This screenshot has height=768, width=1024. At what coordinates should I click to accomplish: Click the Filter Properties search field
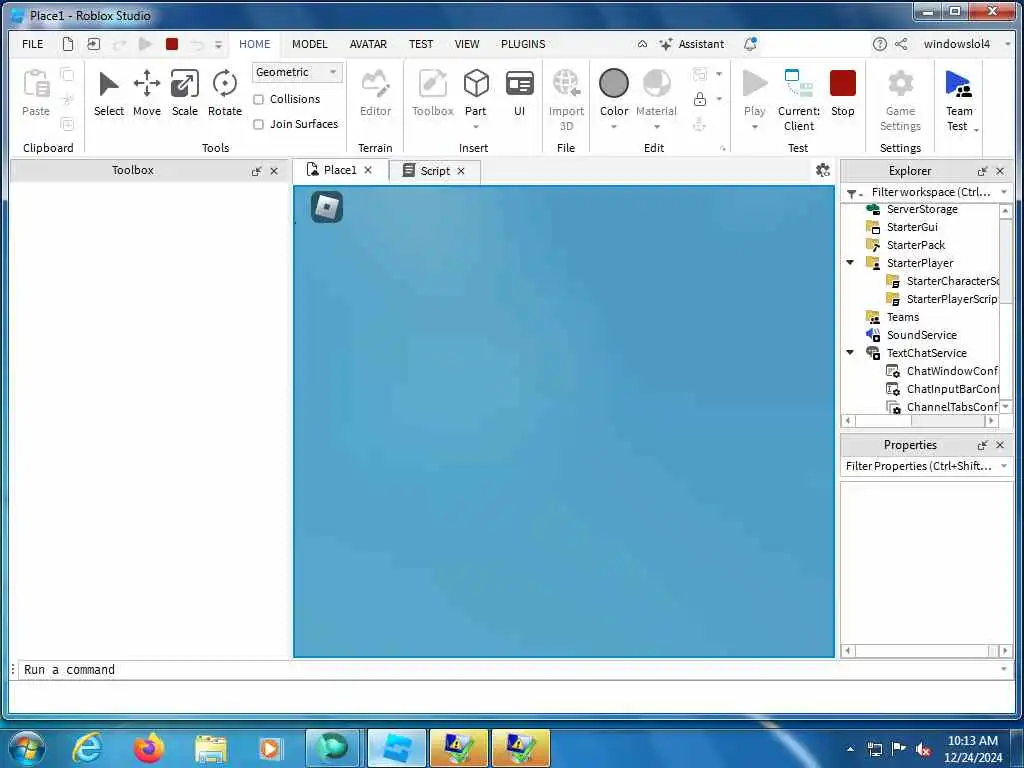919,466
